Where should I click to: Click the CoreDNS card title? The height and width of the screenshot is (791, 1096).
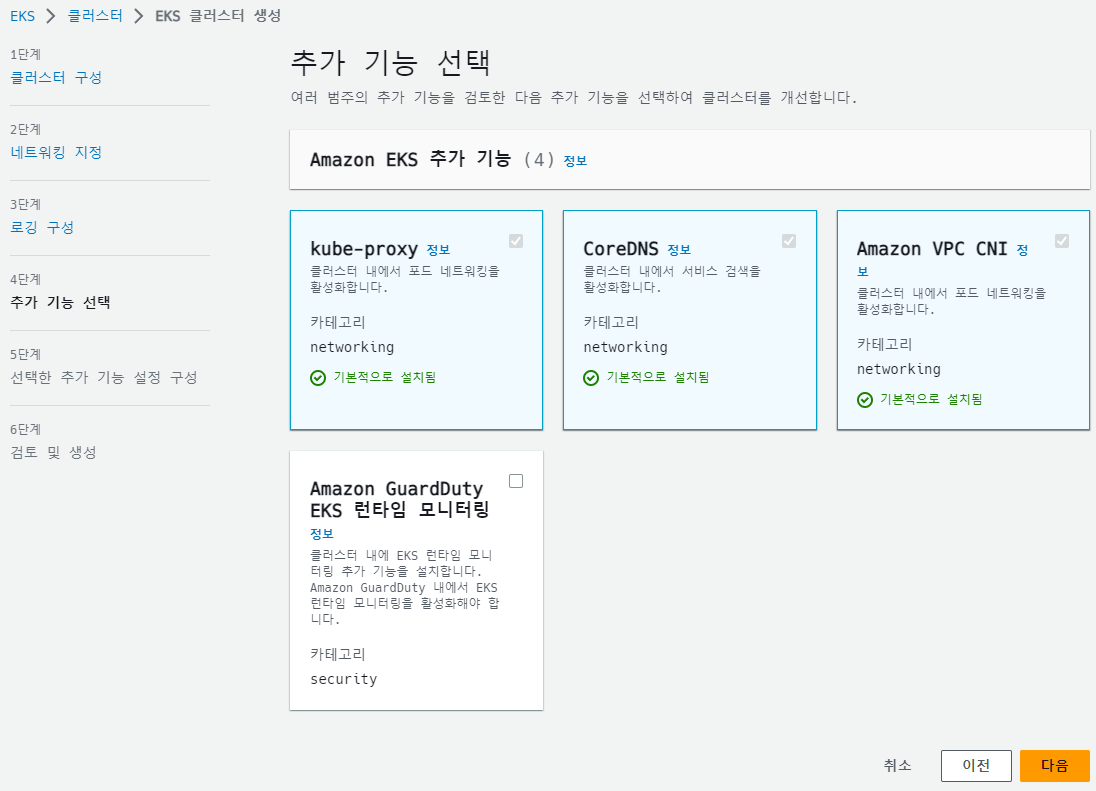point(621,249)
